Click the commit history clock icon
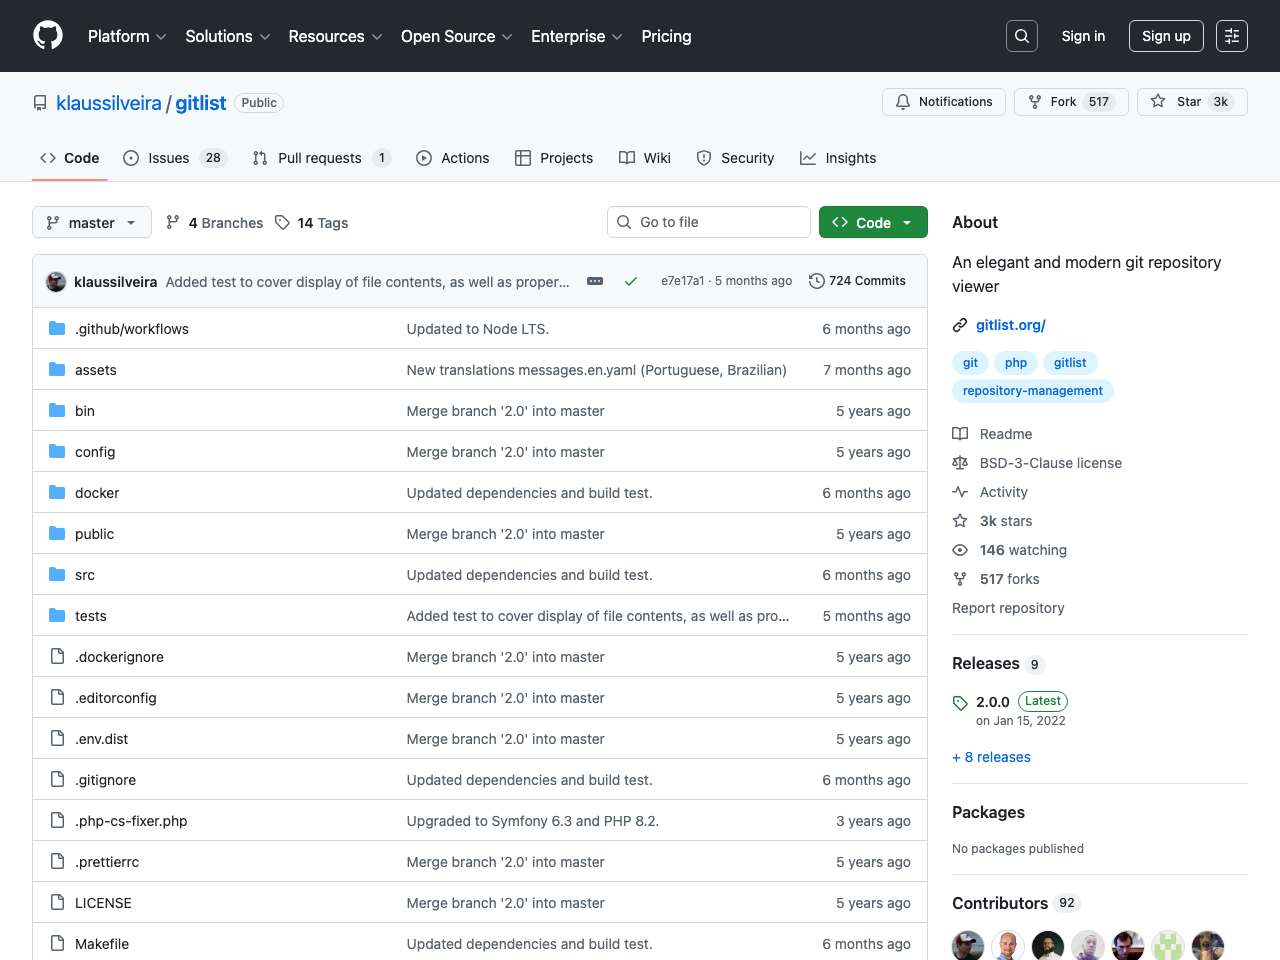The height and width of the screenshot is (960, 1280). pos(817,281)
